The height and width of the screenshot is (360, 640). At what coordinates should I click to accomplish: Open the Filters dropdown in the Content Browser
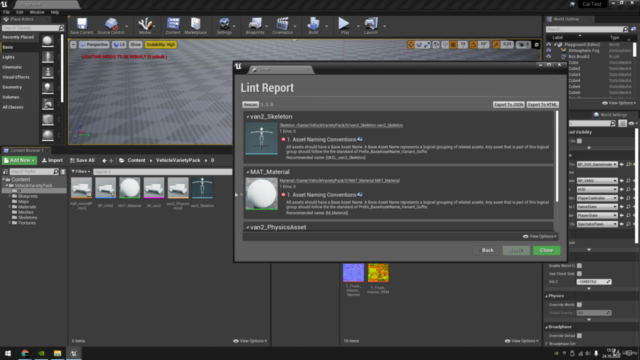point(81,172)
